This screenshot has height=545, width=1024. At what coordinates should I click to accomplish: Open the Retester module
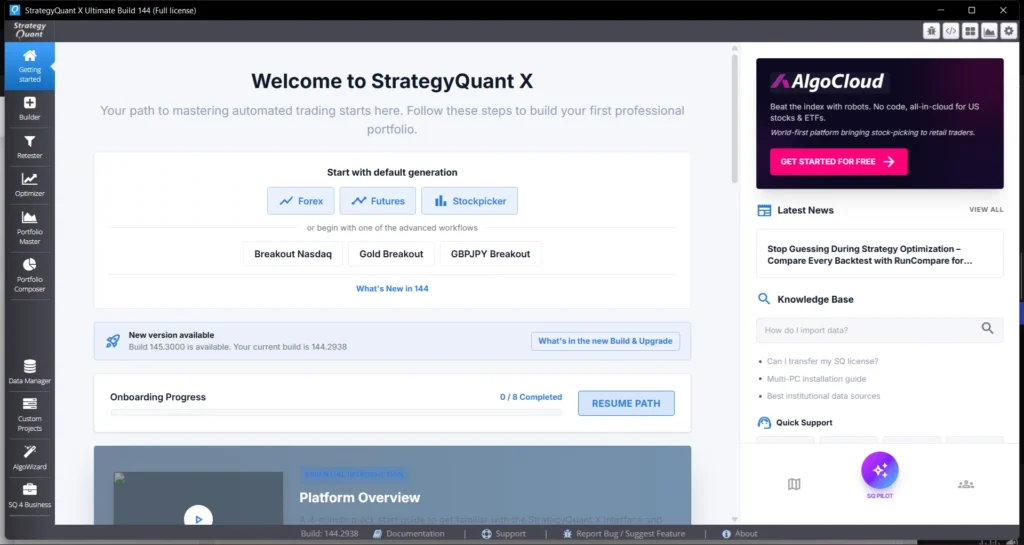(x=29, y=148)
